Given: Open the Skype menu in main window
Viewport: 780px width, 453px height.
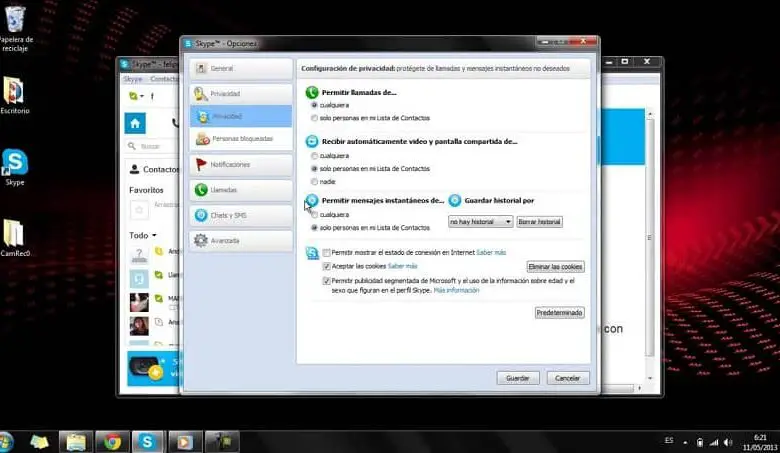Looking at the screenshot, I should point(133,79).
